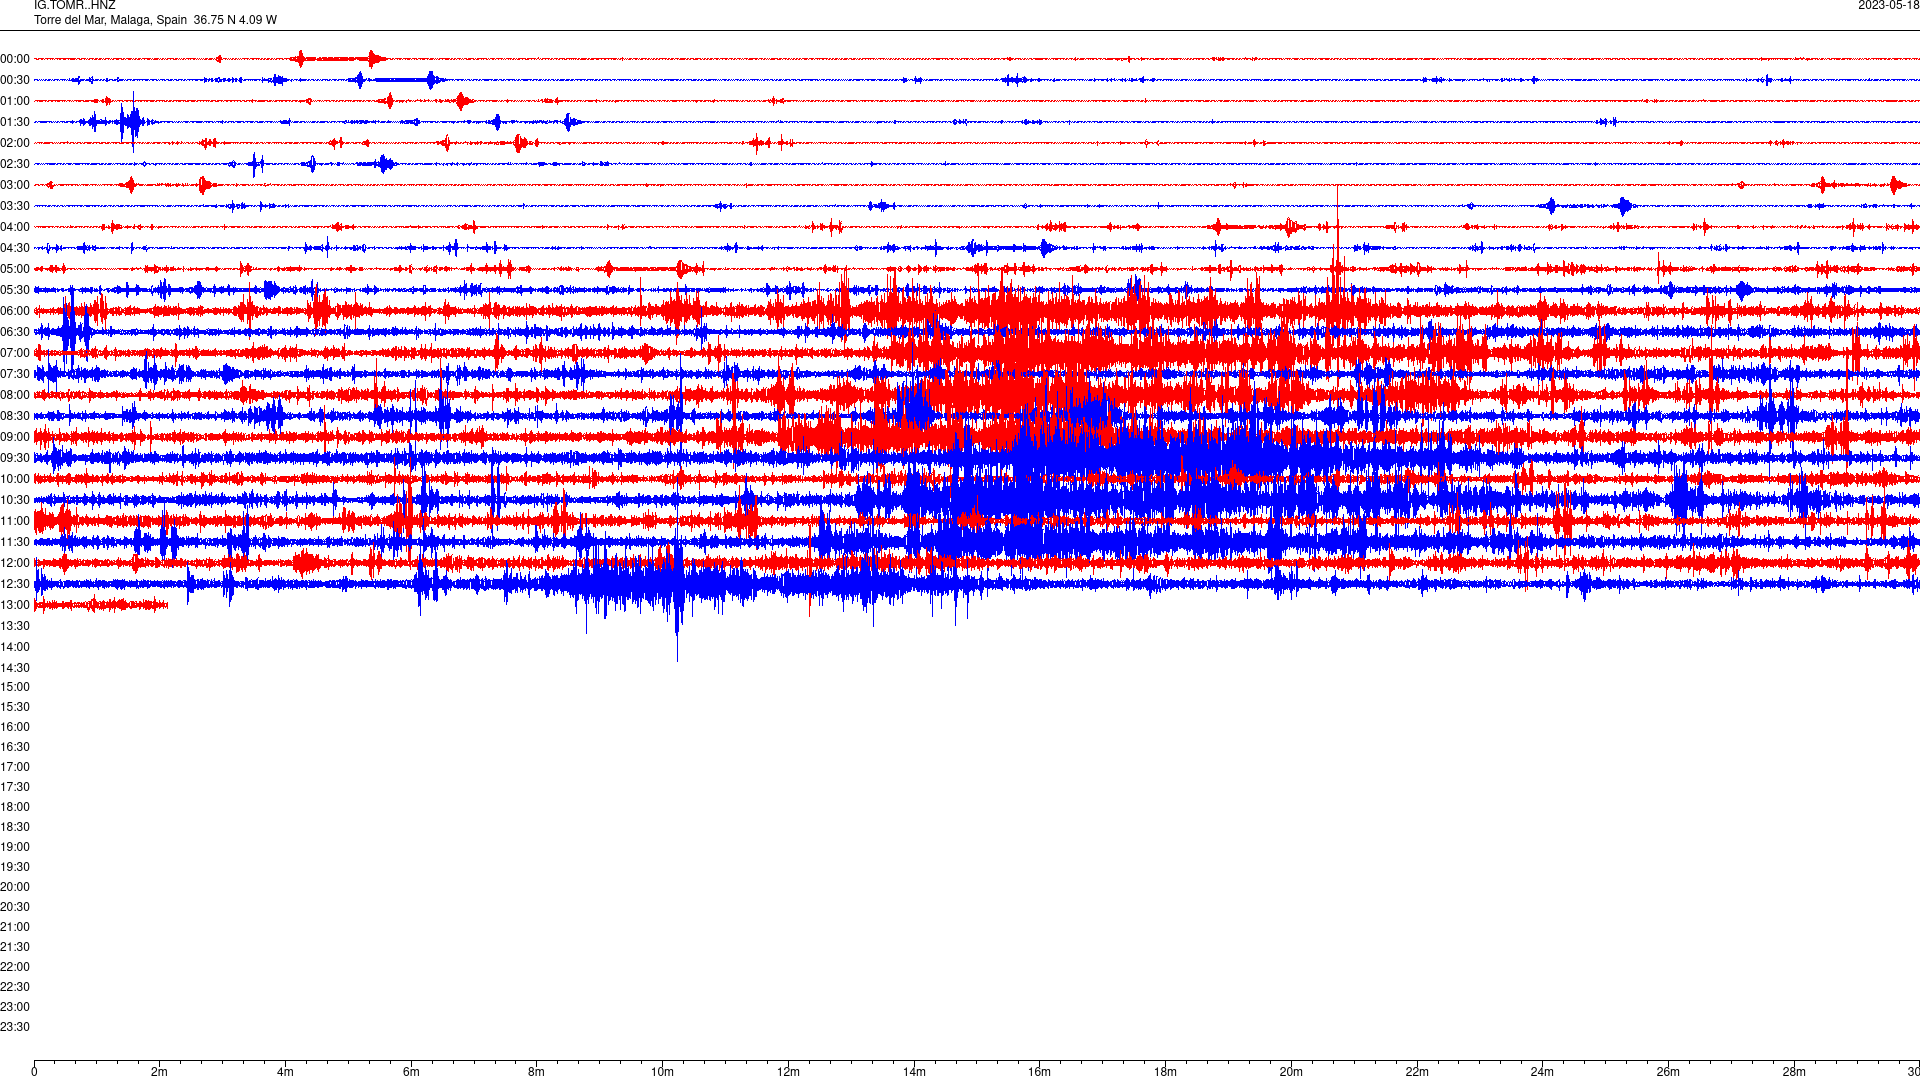The image size is (1920, 1080).
Task: Select the 13:00 time row label
Action: pyautogui.click(x=15, y=605)
